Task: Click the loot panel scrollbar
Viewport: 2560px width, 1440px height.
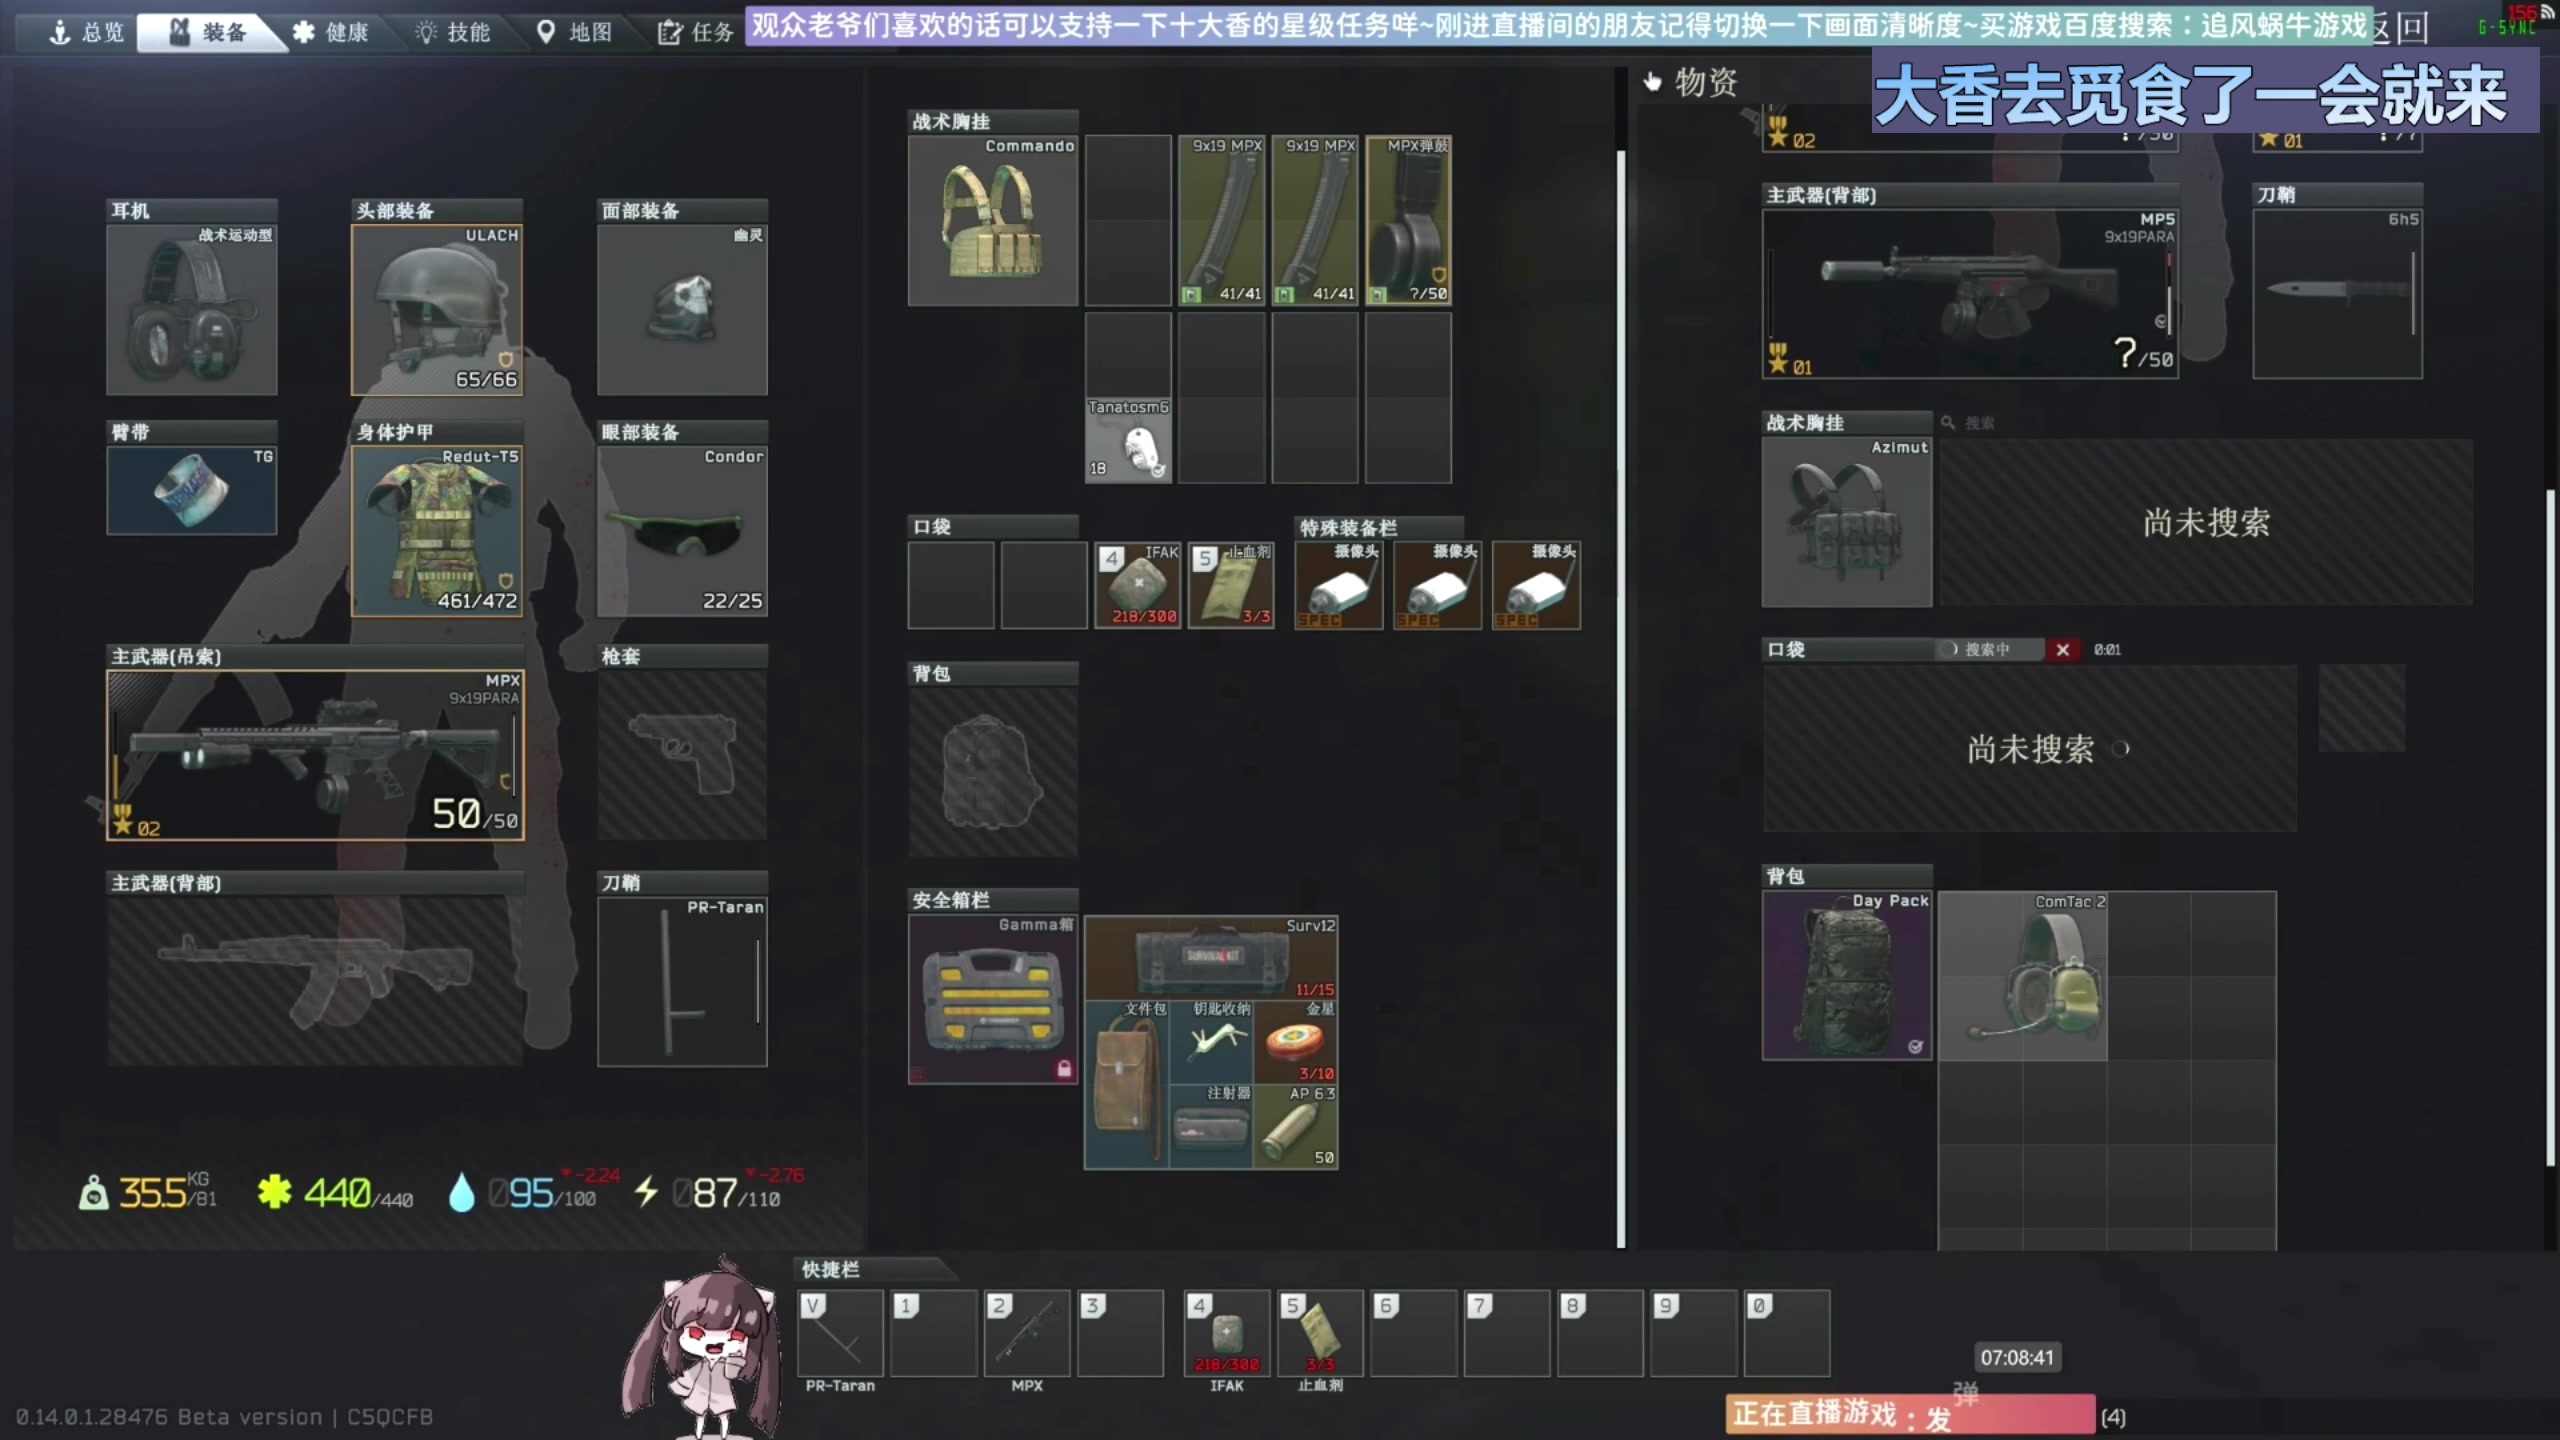Action: pos(2551,830)
